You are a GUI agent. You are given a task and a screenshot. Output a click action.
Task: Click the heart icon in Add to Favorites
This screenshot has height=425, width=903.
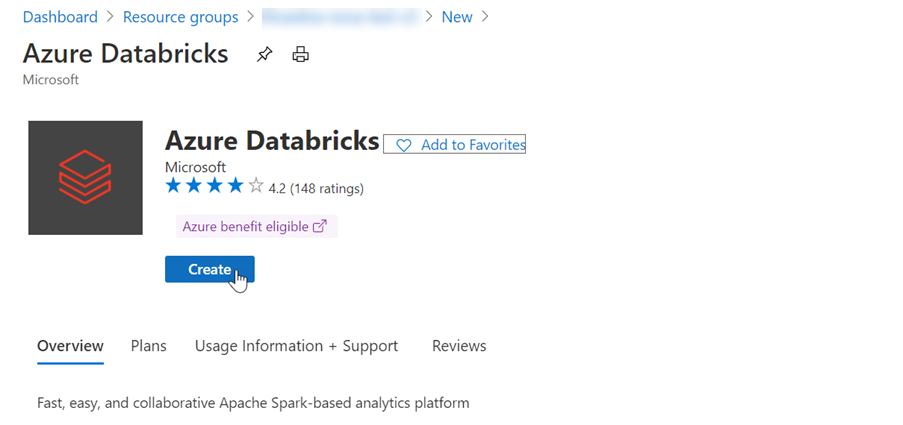404,145
